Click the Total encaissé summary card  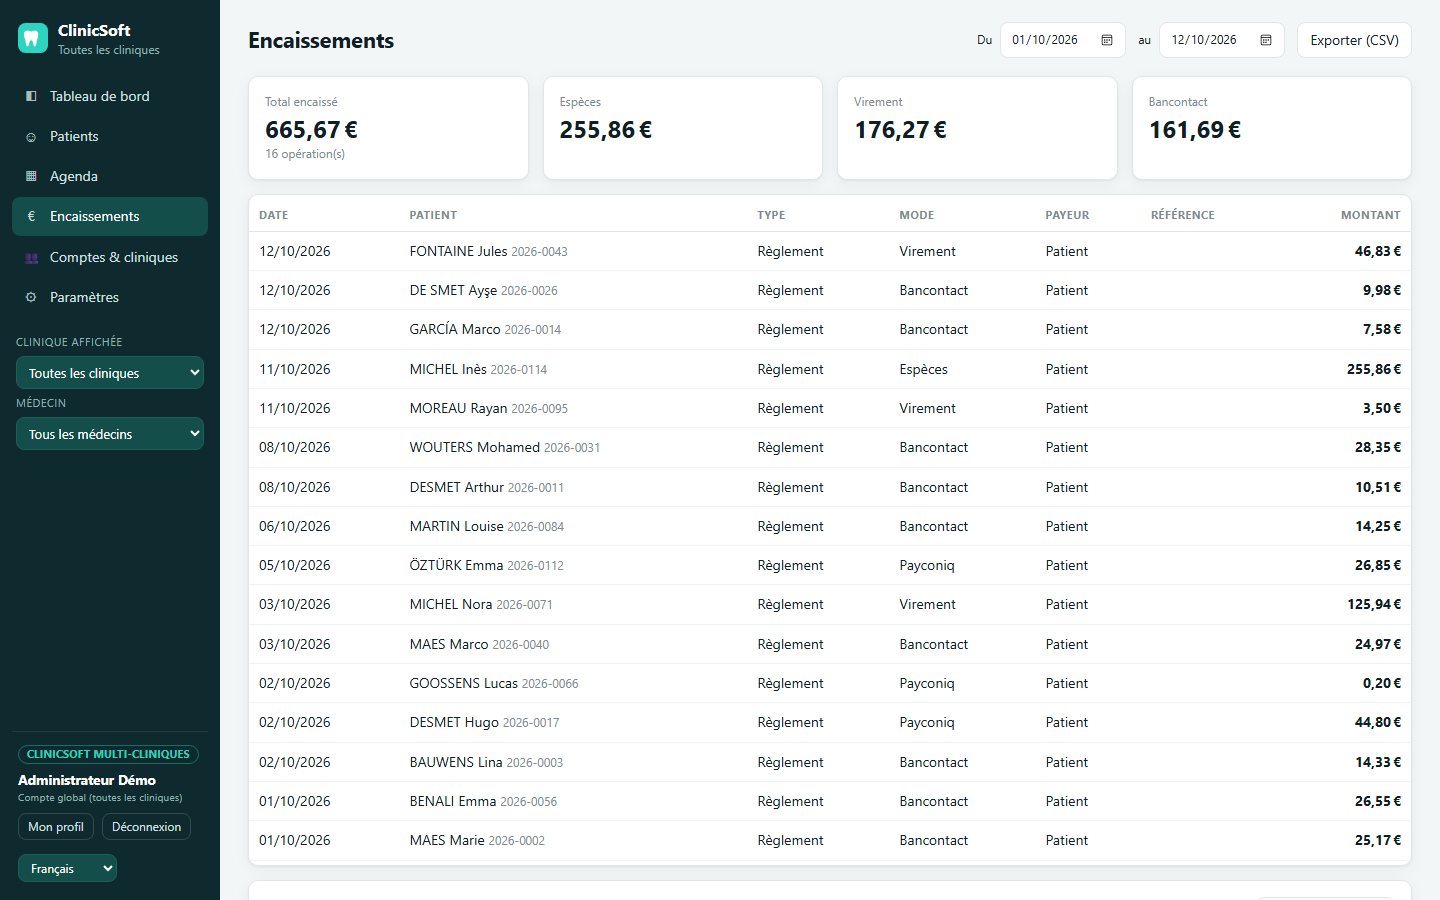(388, 128)
